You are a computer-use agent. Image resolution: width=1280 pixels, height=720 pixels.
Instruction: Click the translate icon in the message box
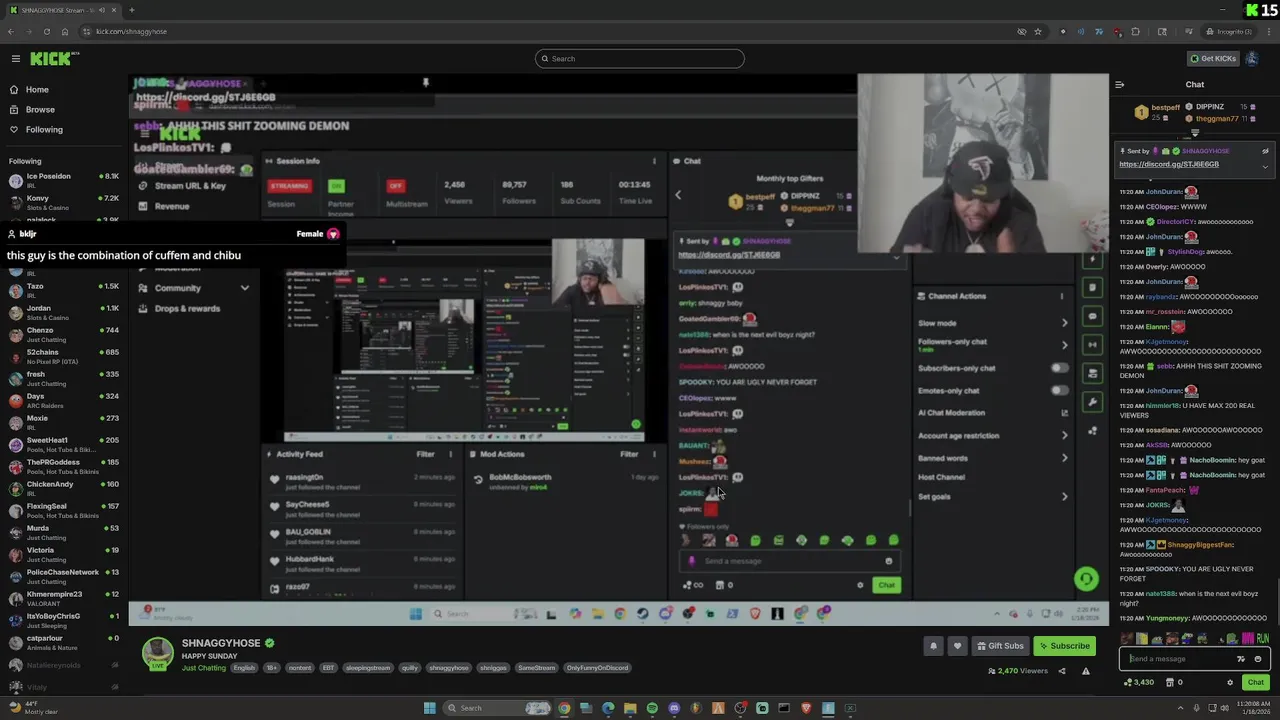[1241, 659]
